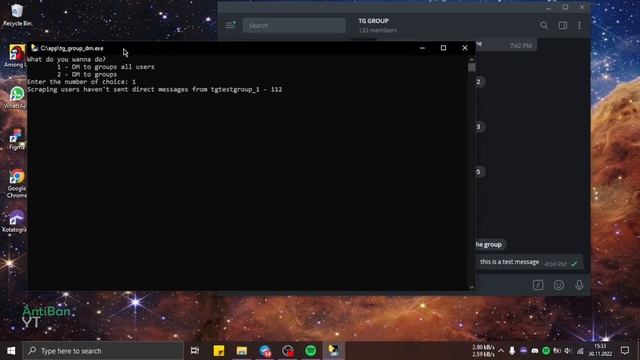Select the Among Us desktop shortcut
Image resolution: width=640 pixels, height=360 pixels.
16,56
